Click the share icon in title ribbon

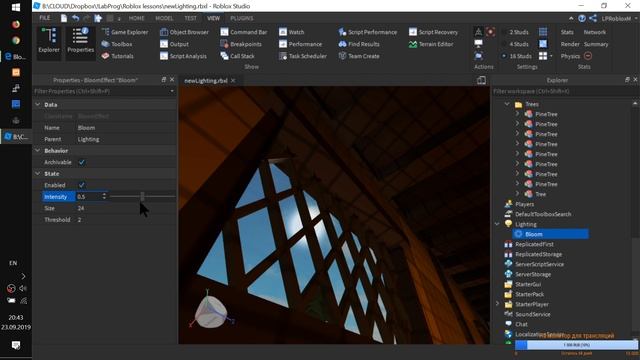point(593,18)
